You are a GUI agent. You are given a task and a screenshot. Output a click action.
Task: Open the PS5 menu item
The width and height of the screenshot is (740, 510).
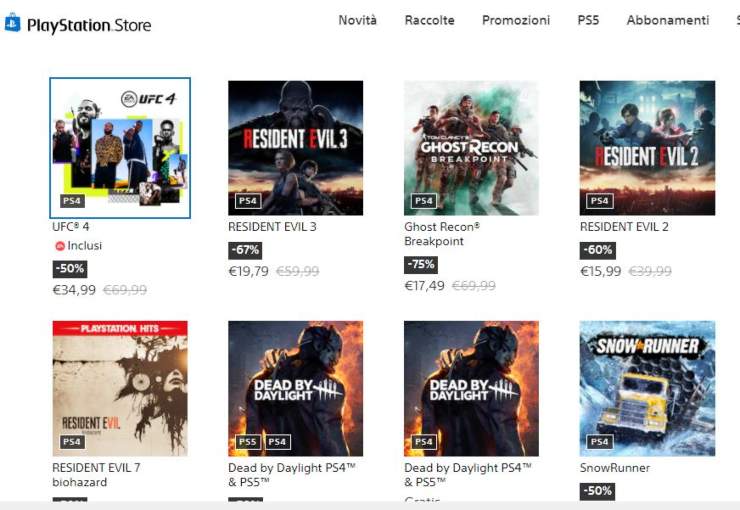click(x=588, y=20)
